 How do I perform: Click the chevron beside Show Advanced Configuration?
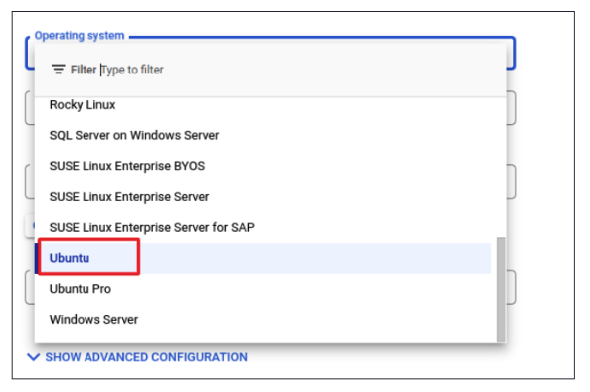click(33, 357)
